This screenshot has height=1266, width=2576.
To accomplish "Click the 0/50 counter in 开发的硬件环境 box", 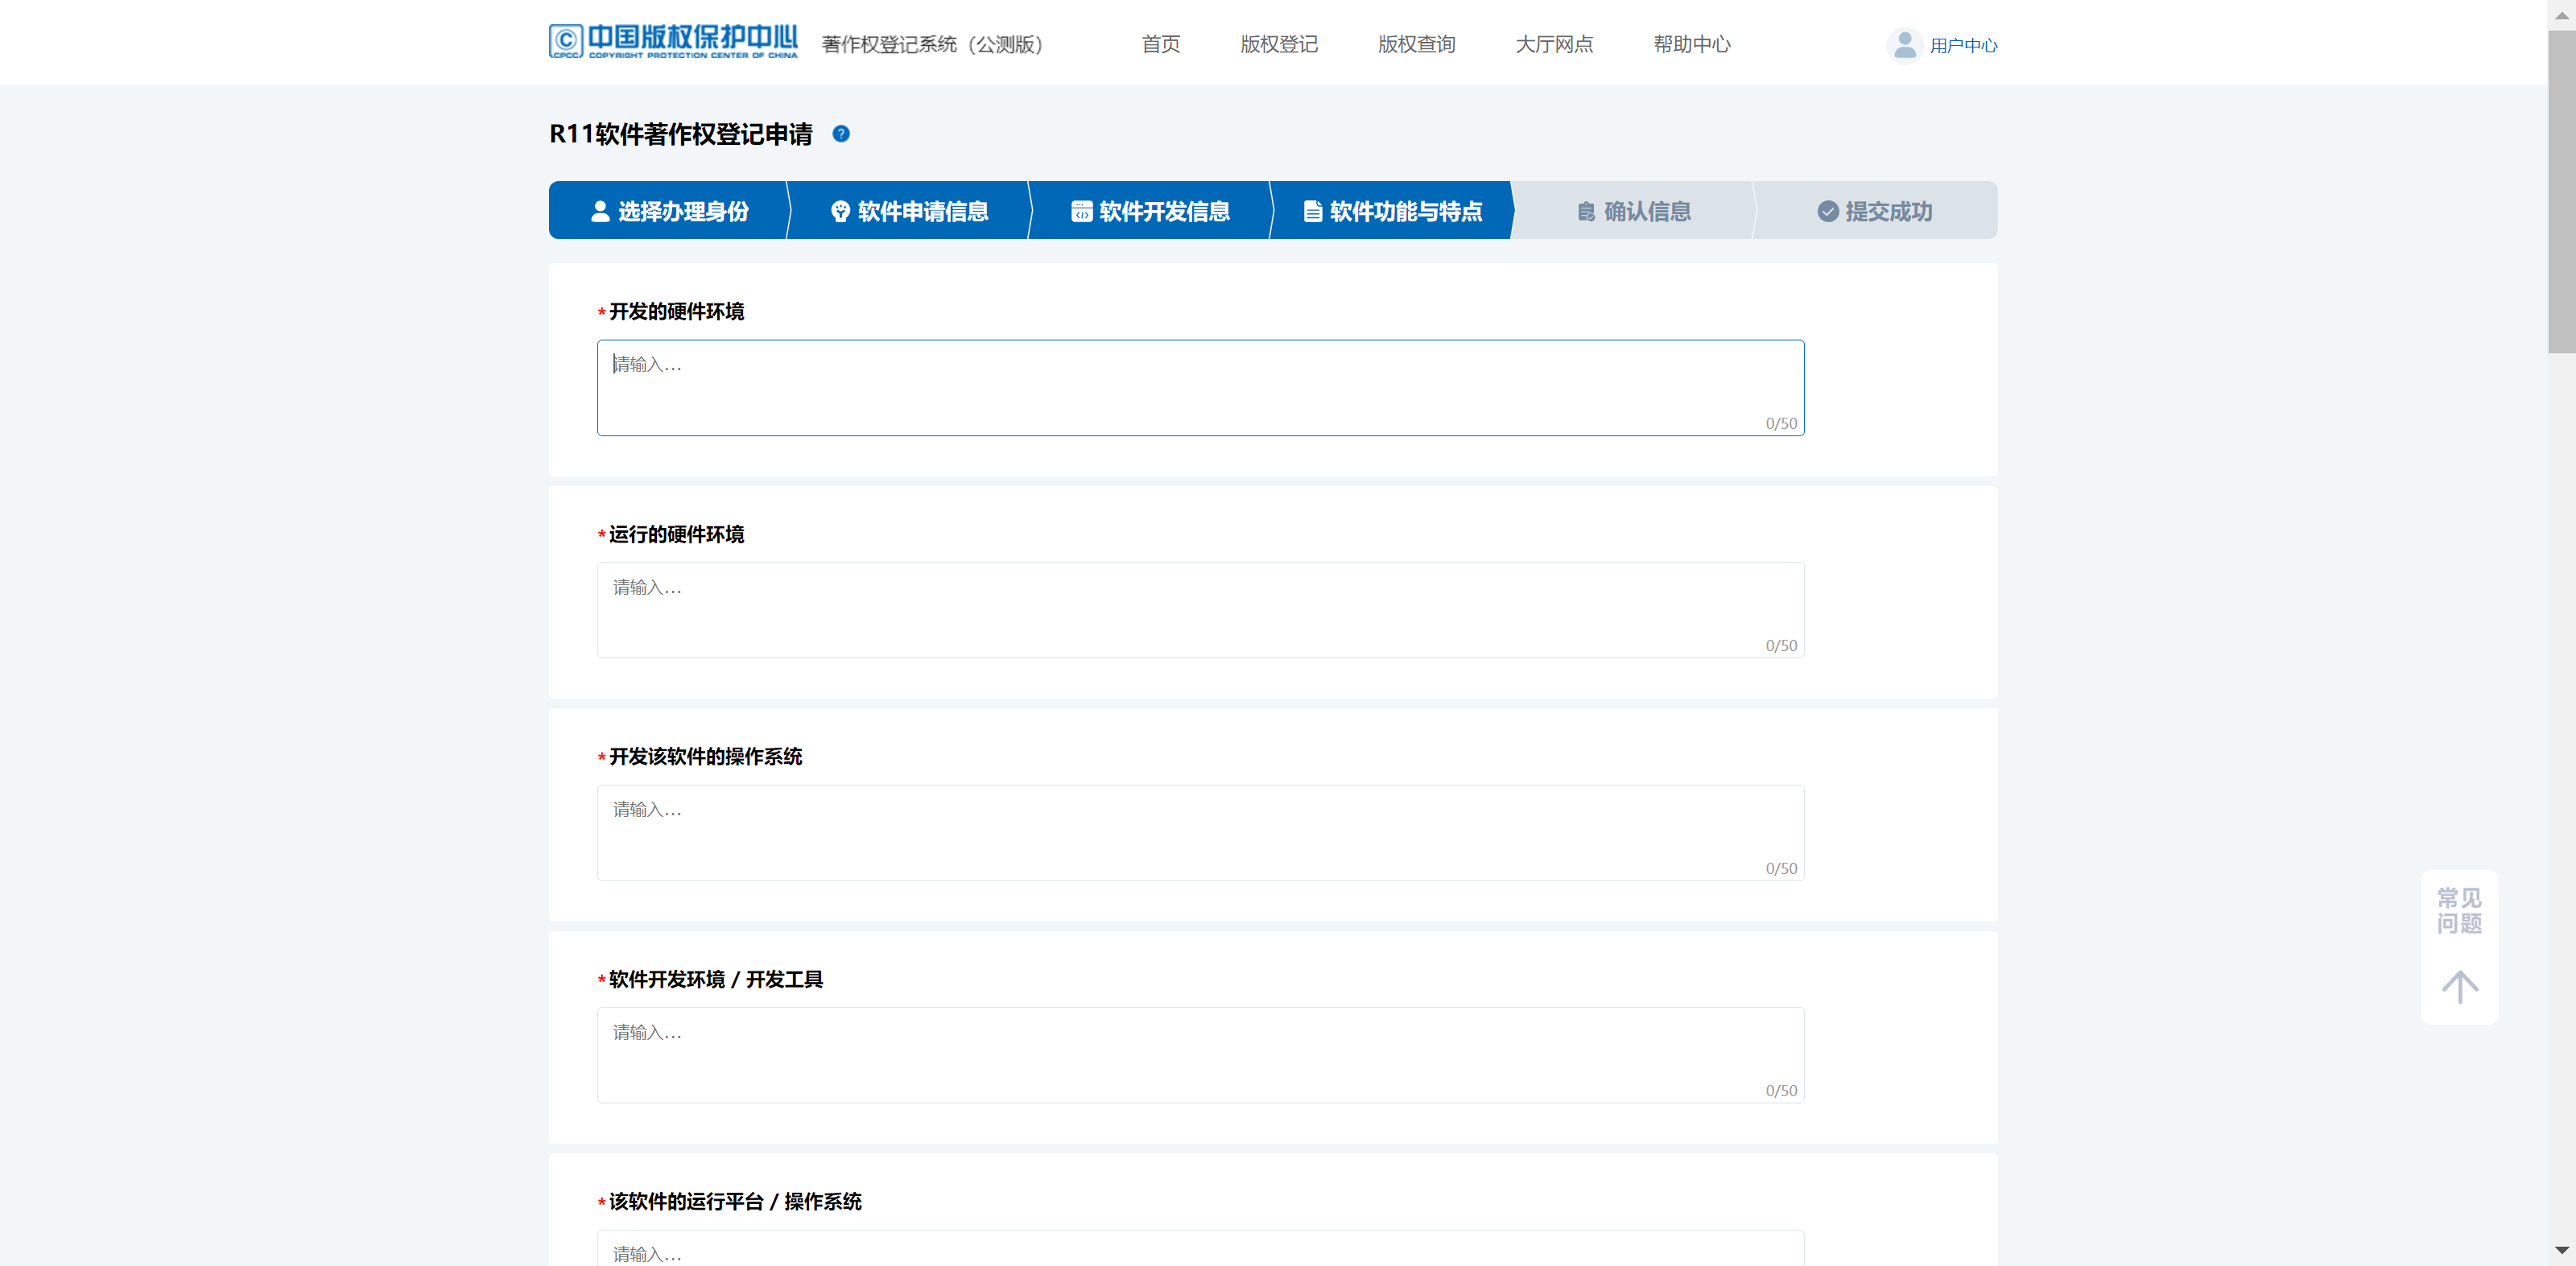I will [1781, 424].
